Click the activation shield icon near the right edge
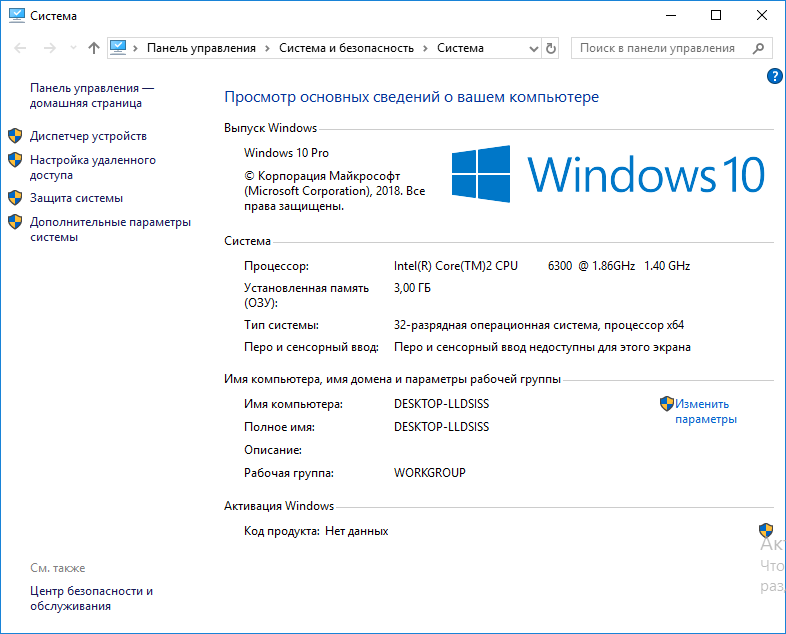 (766, 530)
